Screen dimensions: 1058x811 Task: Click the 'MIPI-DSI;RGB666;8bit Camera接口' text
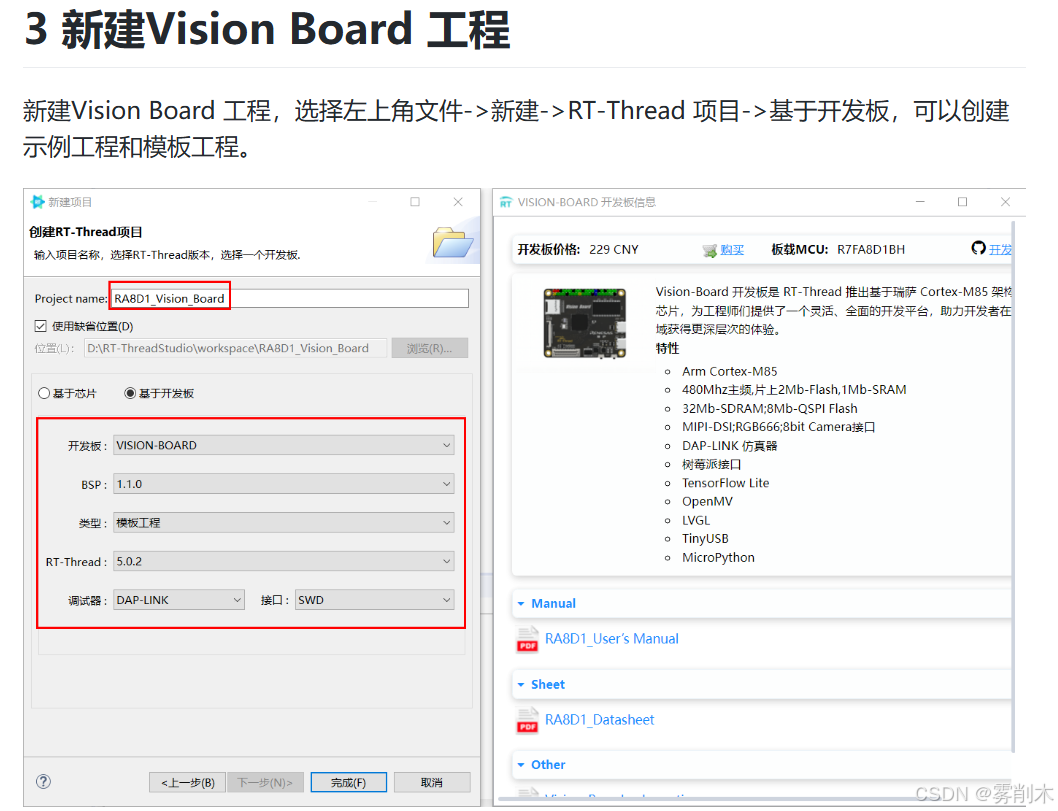pyautogui.click(x=778, y=426)
